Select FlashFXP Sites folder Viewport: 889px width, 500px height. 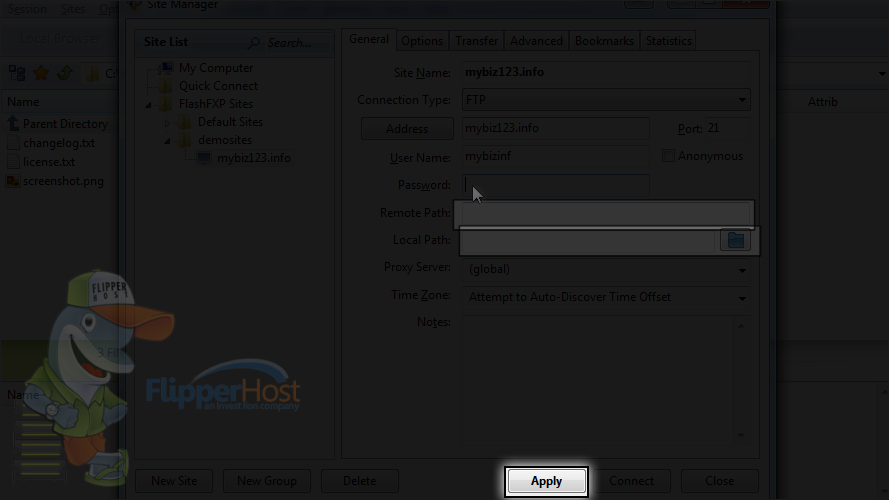tap(215, 104)
